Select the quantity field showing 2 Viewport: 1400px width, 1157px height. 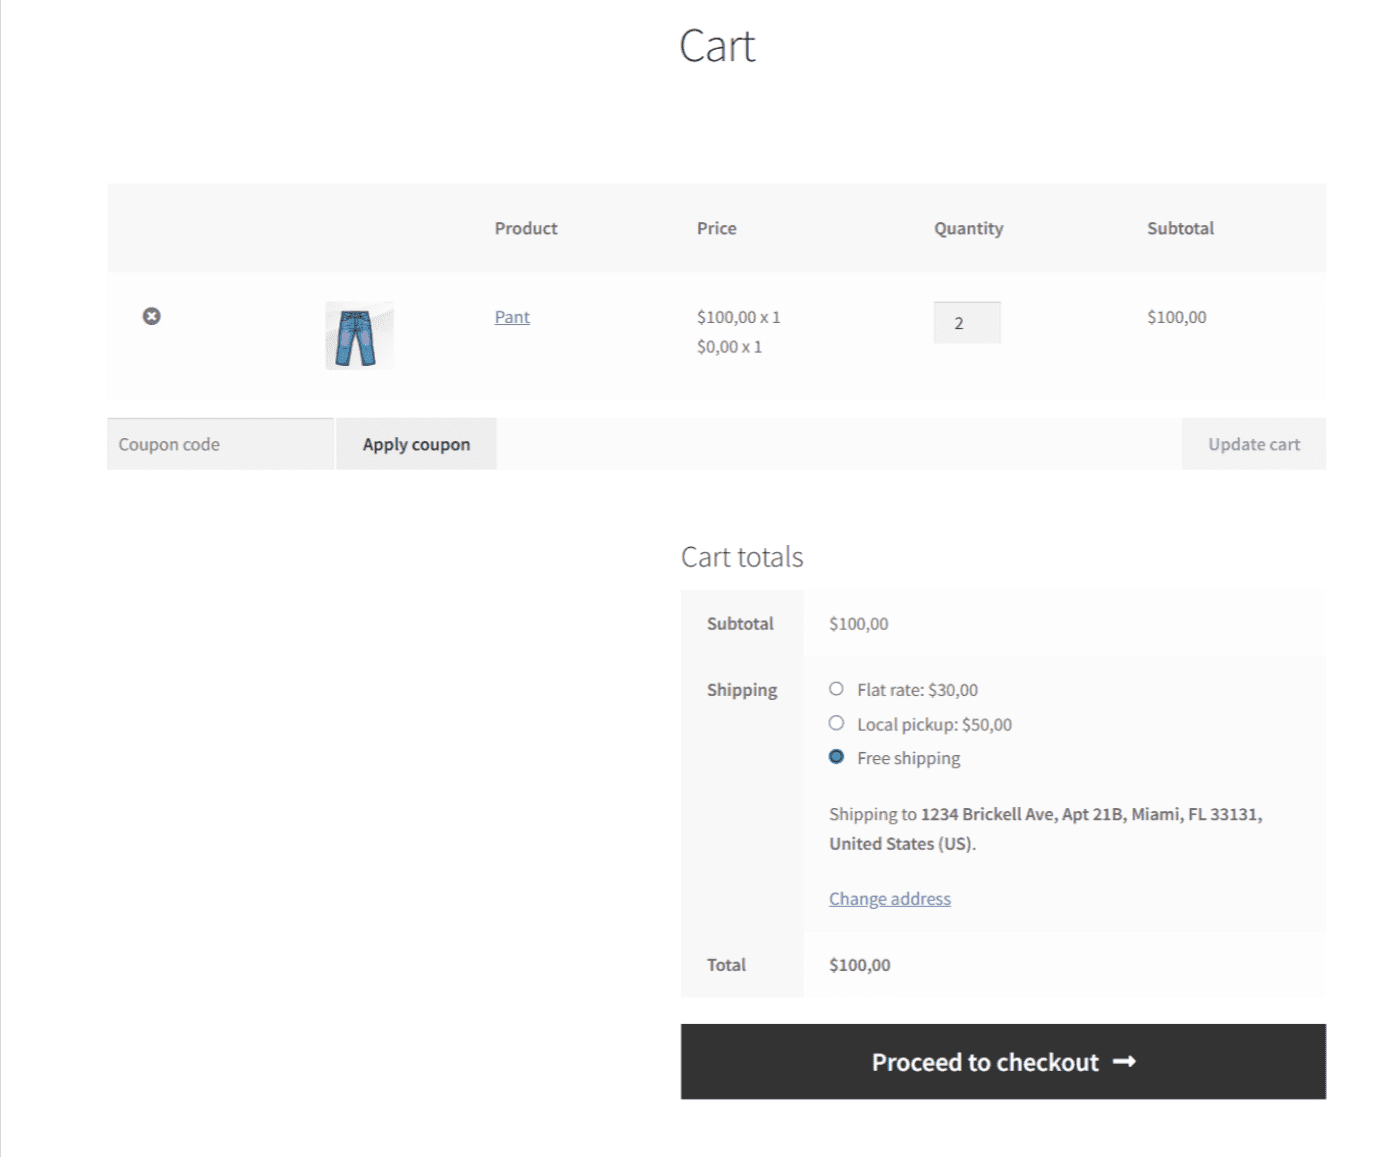(966, 322)
